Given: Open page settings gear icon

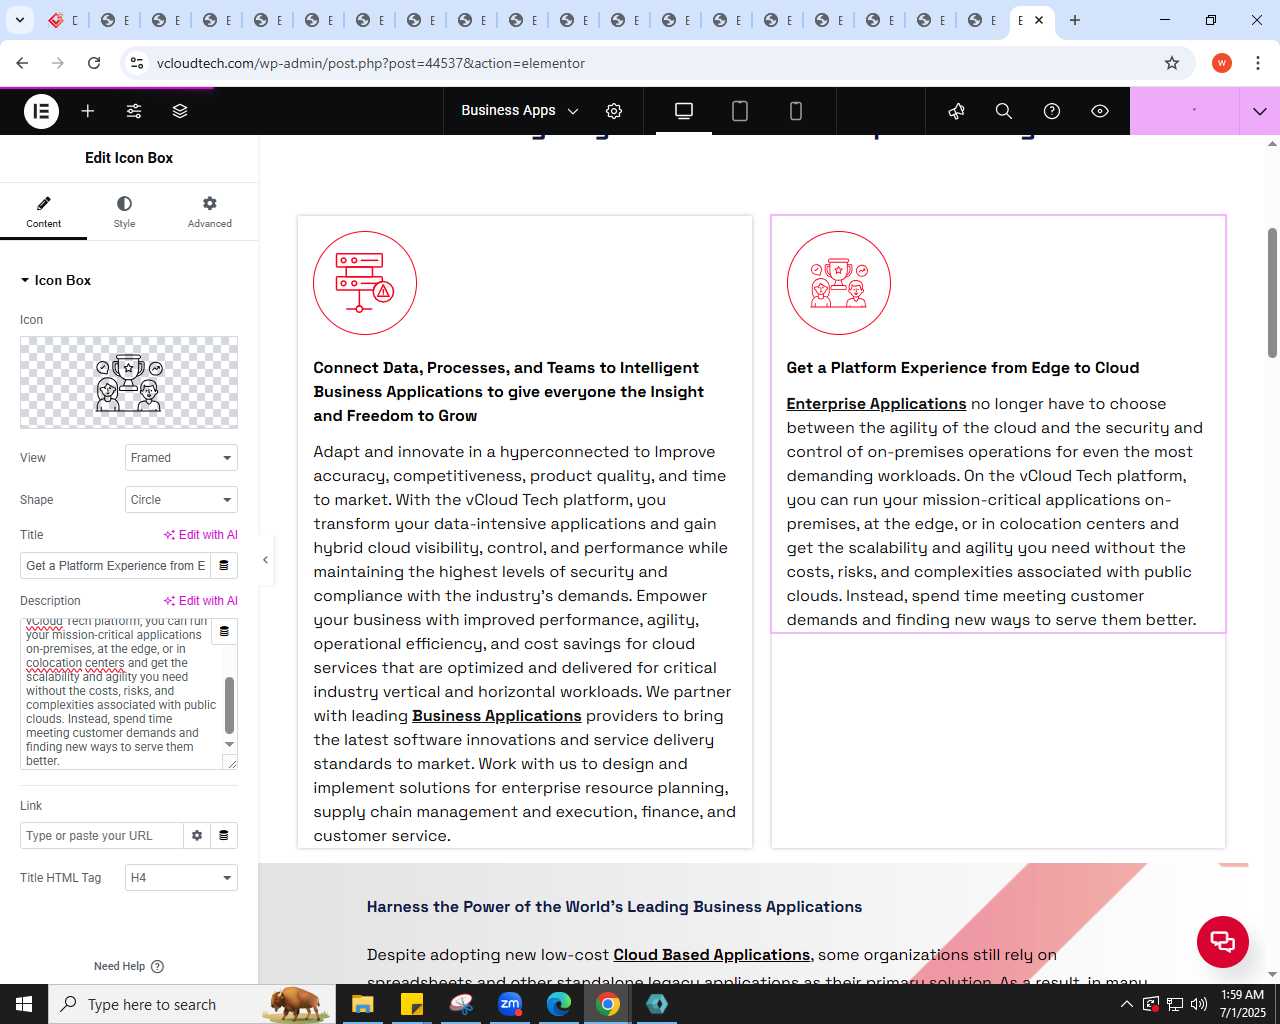Looking at the screenshot, I should pyautogui.click(x=614, y=111).
